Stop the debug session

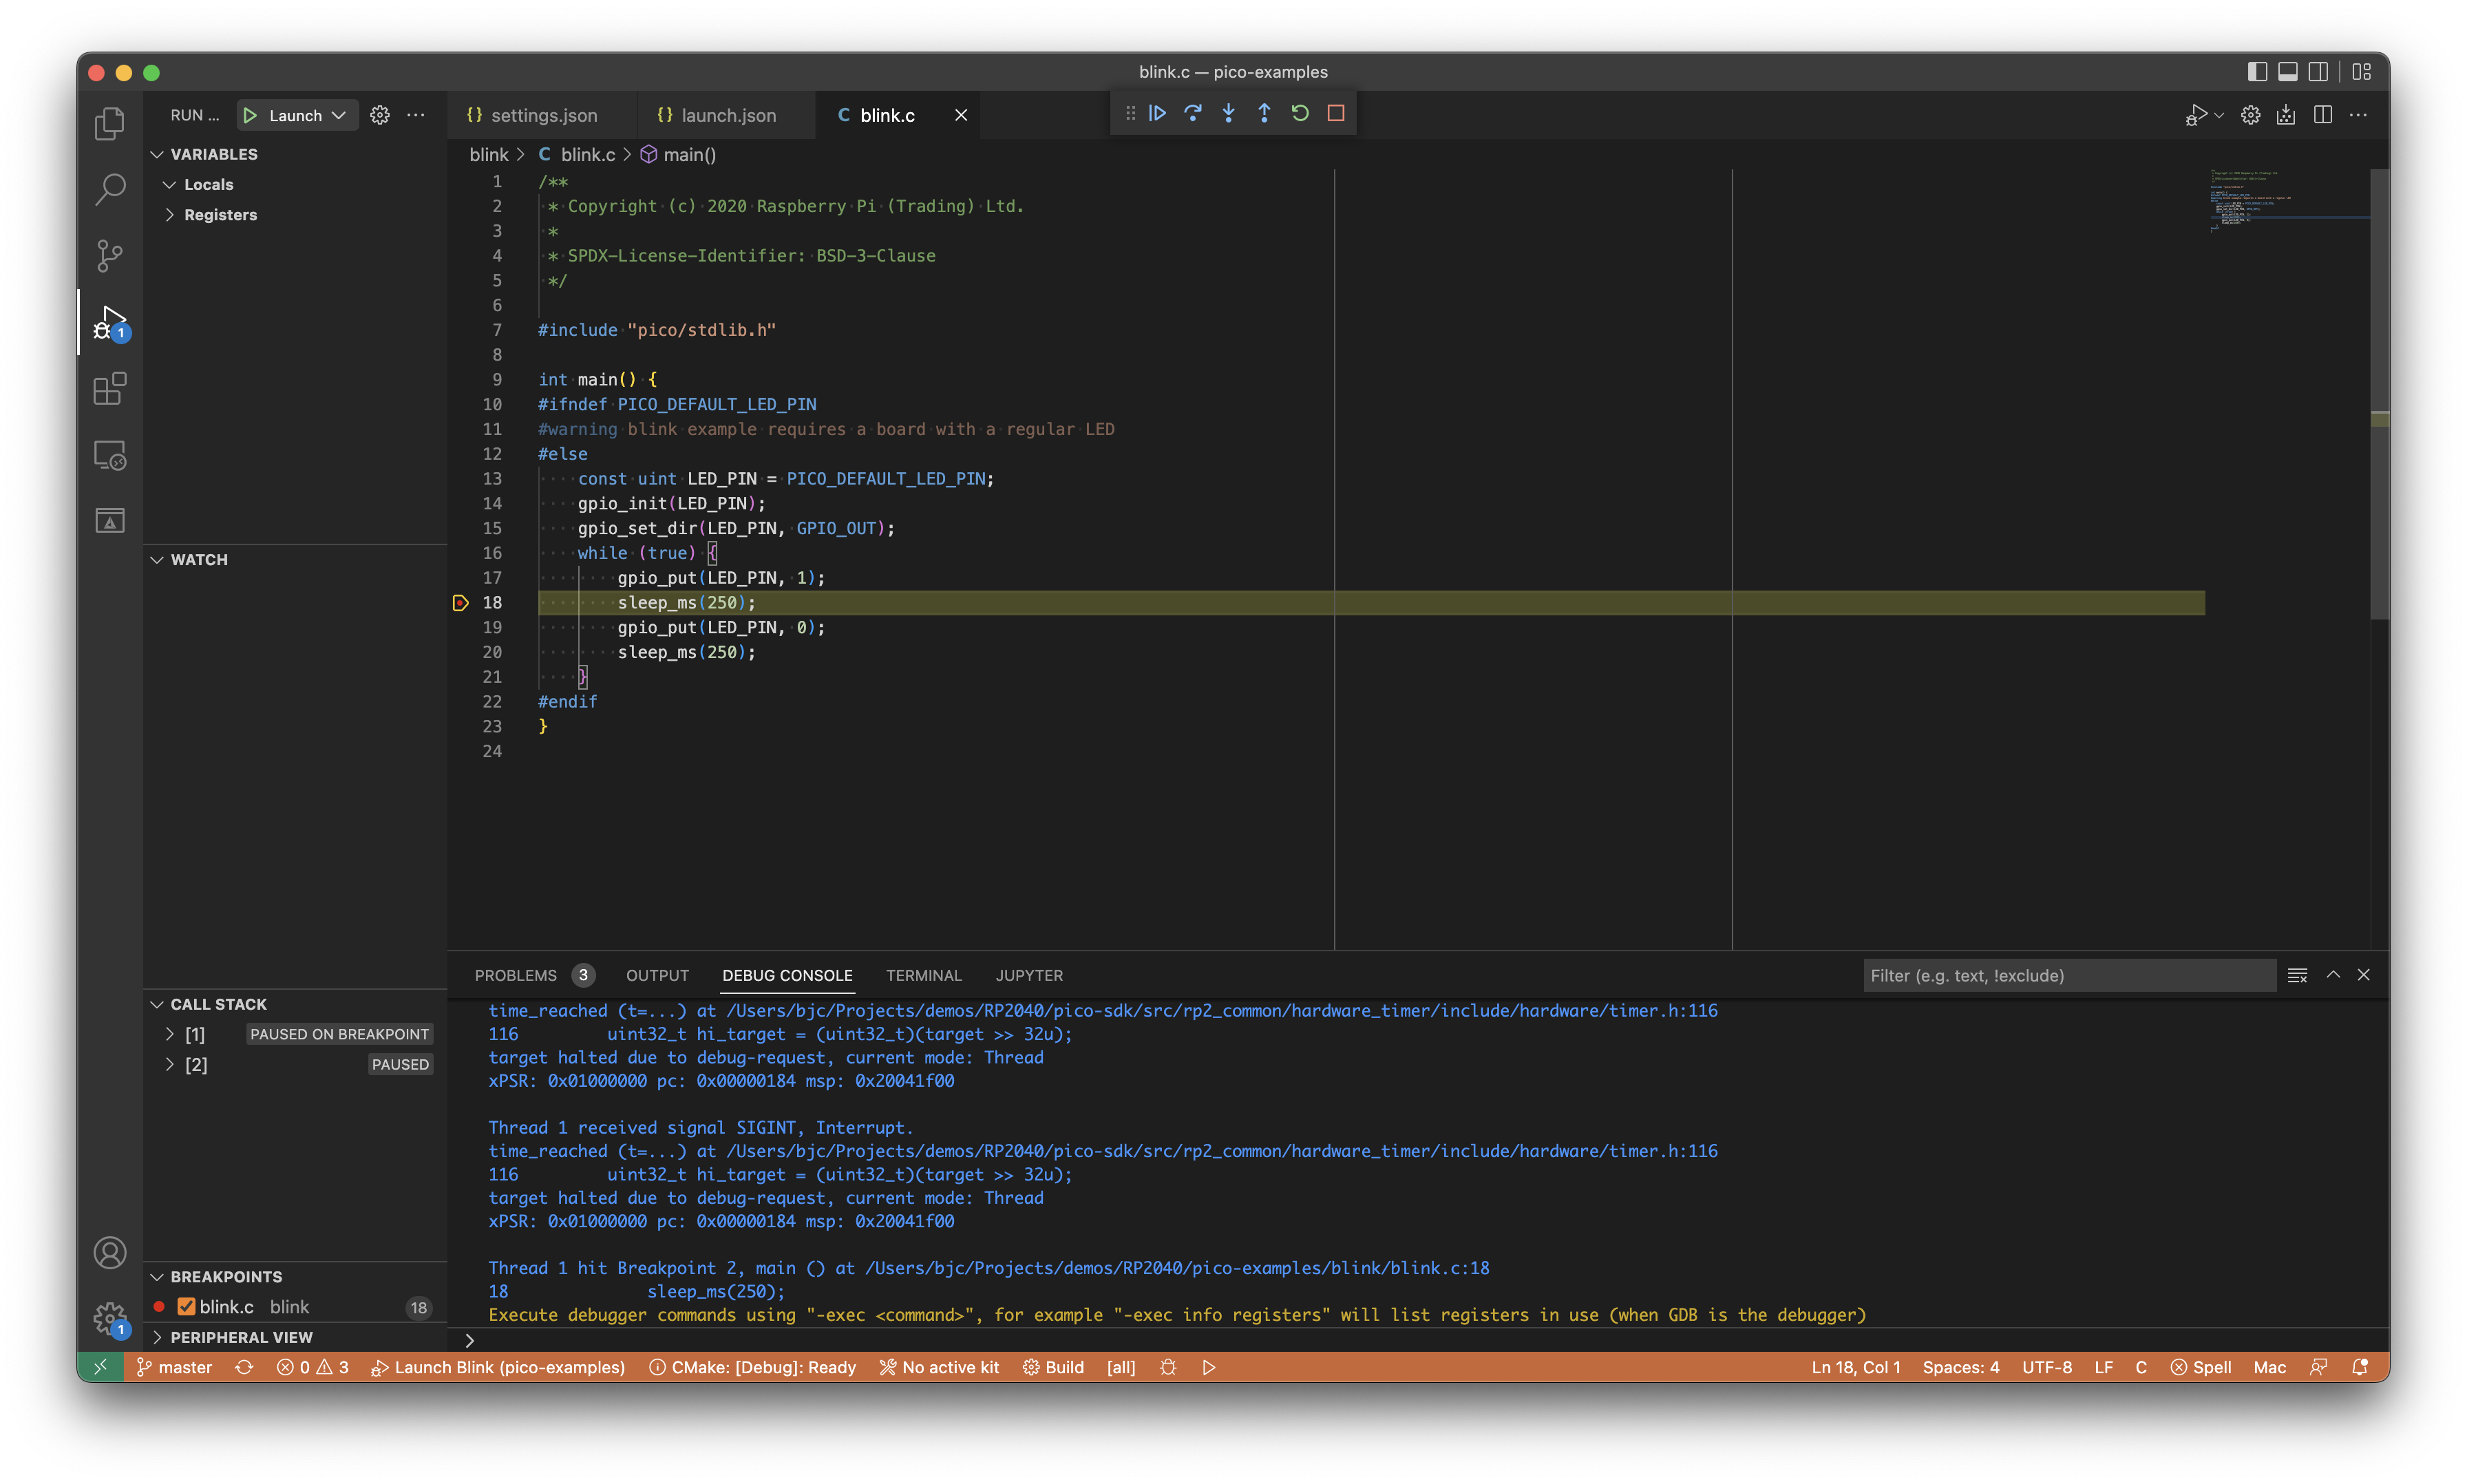coord(1335,114)
